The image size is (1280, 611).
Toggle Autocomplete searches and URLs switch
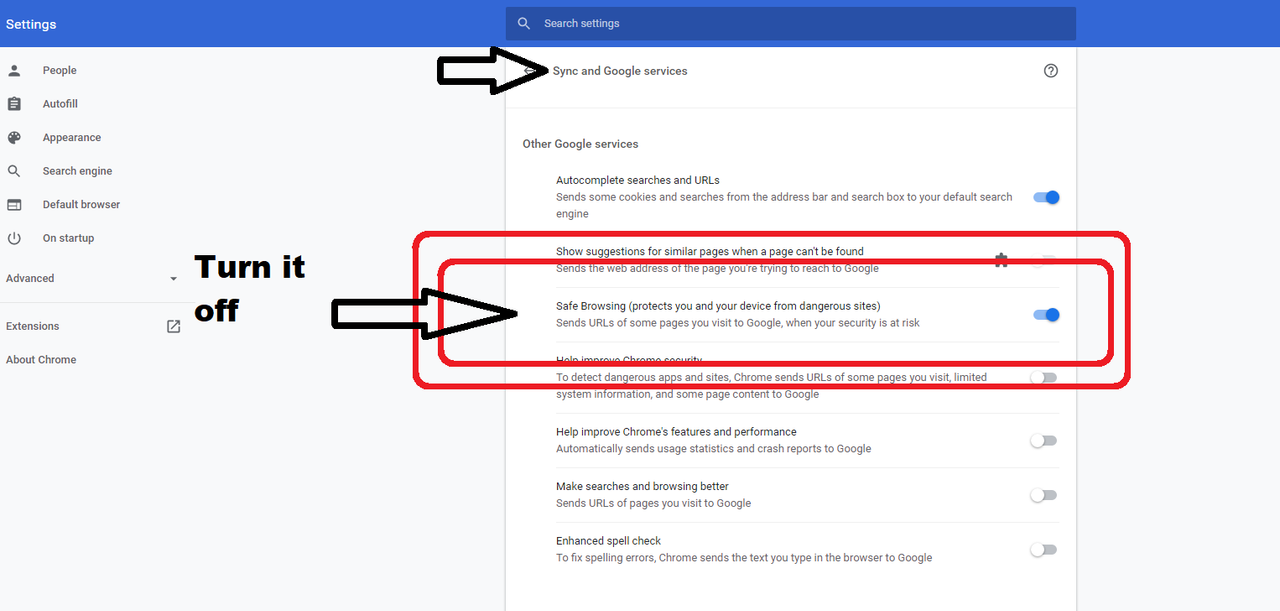pos(1045,197)
